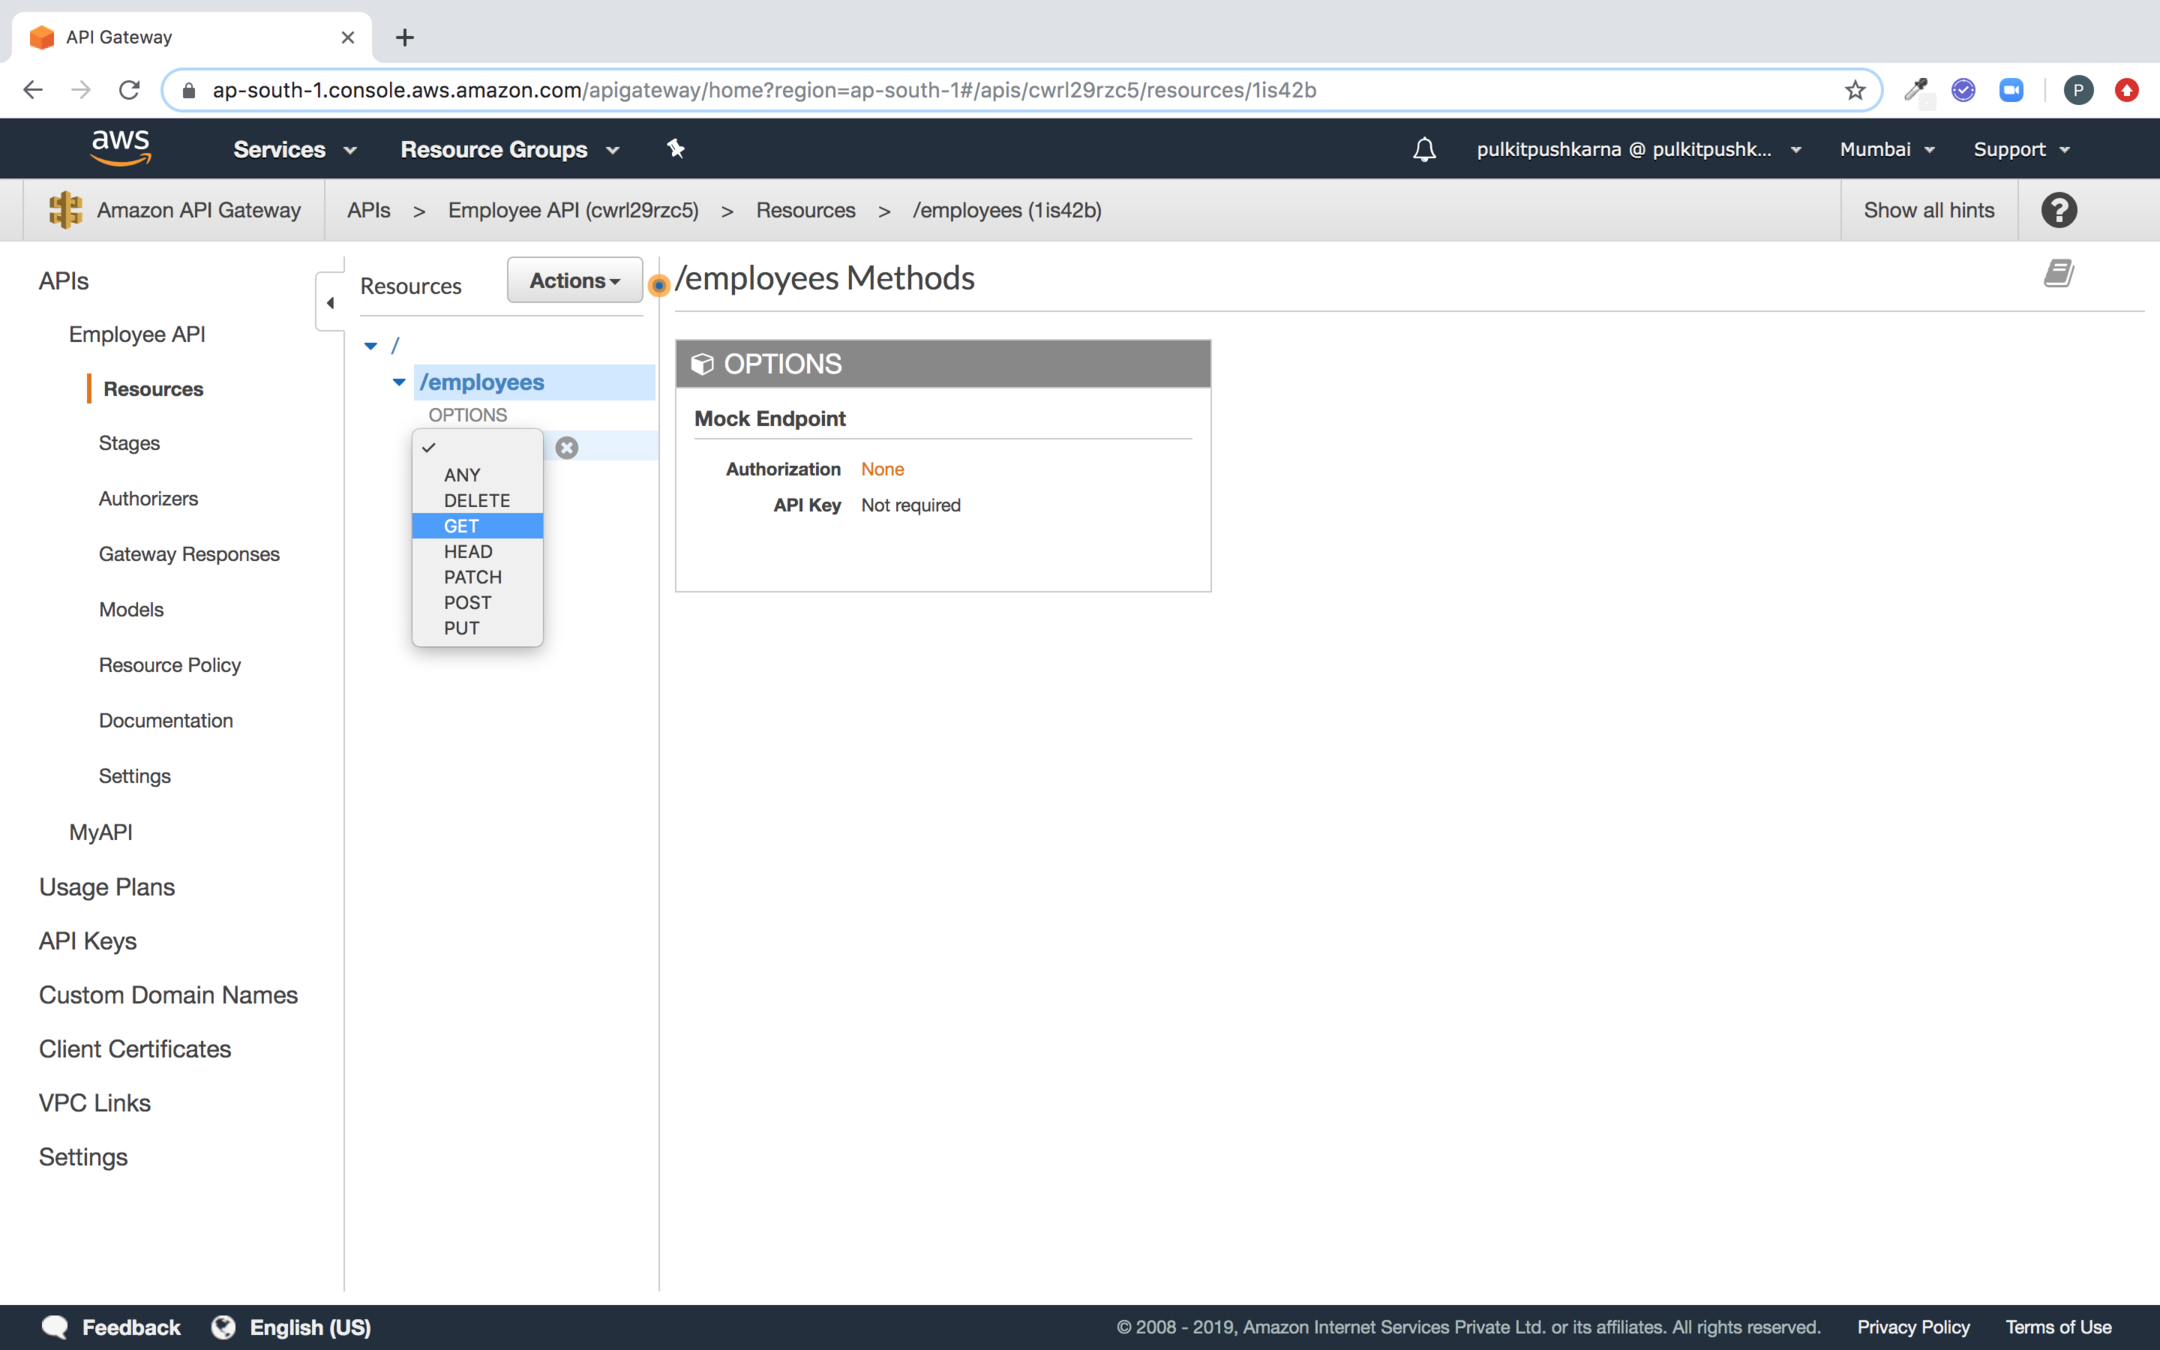Open the Mumbai region dropdown
The height and width of the screenshot is (1350, 2160).
[x=1886, y=149]
